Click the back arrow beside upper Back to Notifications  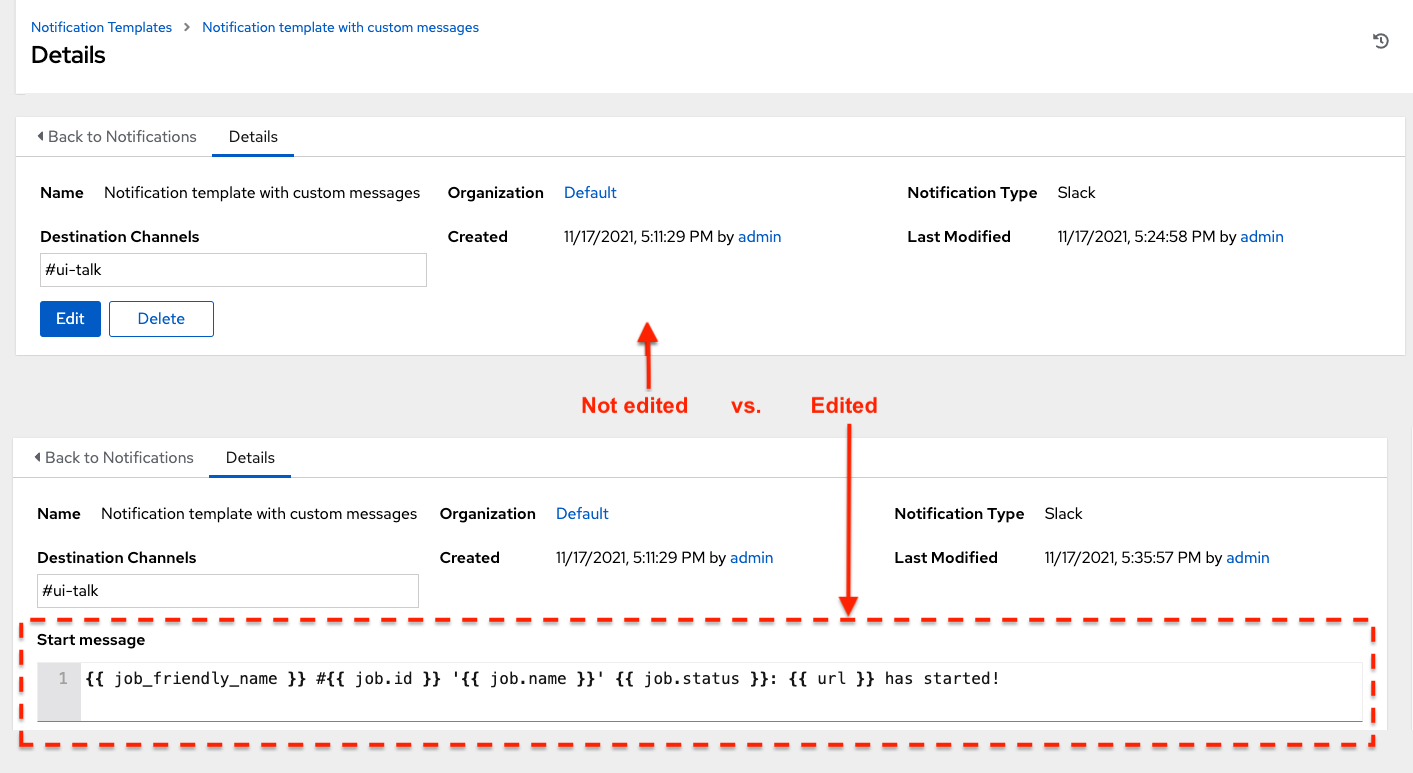(40, 136)
